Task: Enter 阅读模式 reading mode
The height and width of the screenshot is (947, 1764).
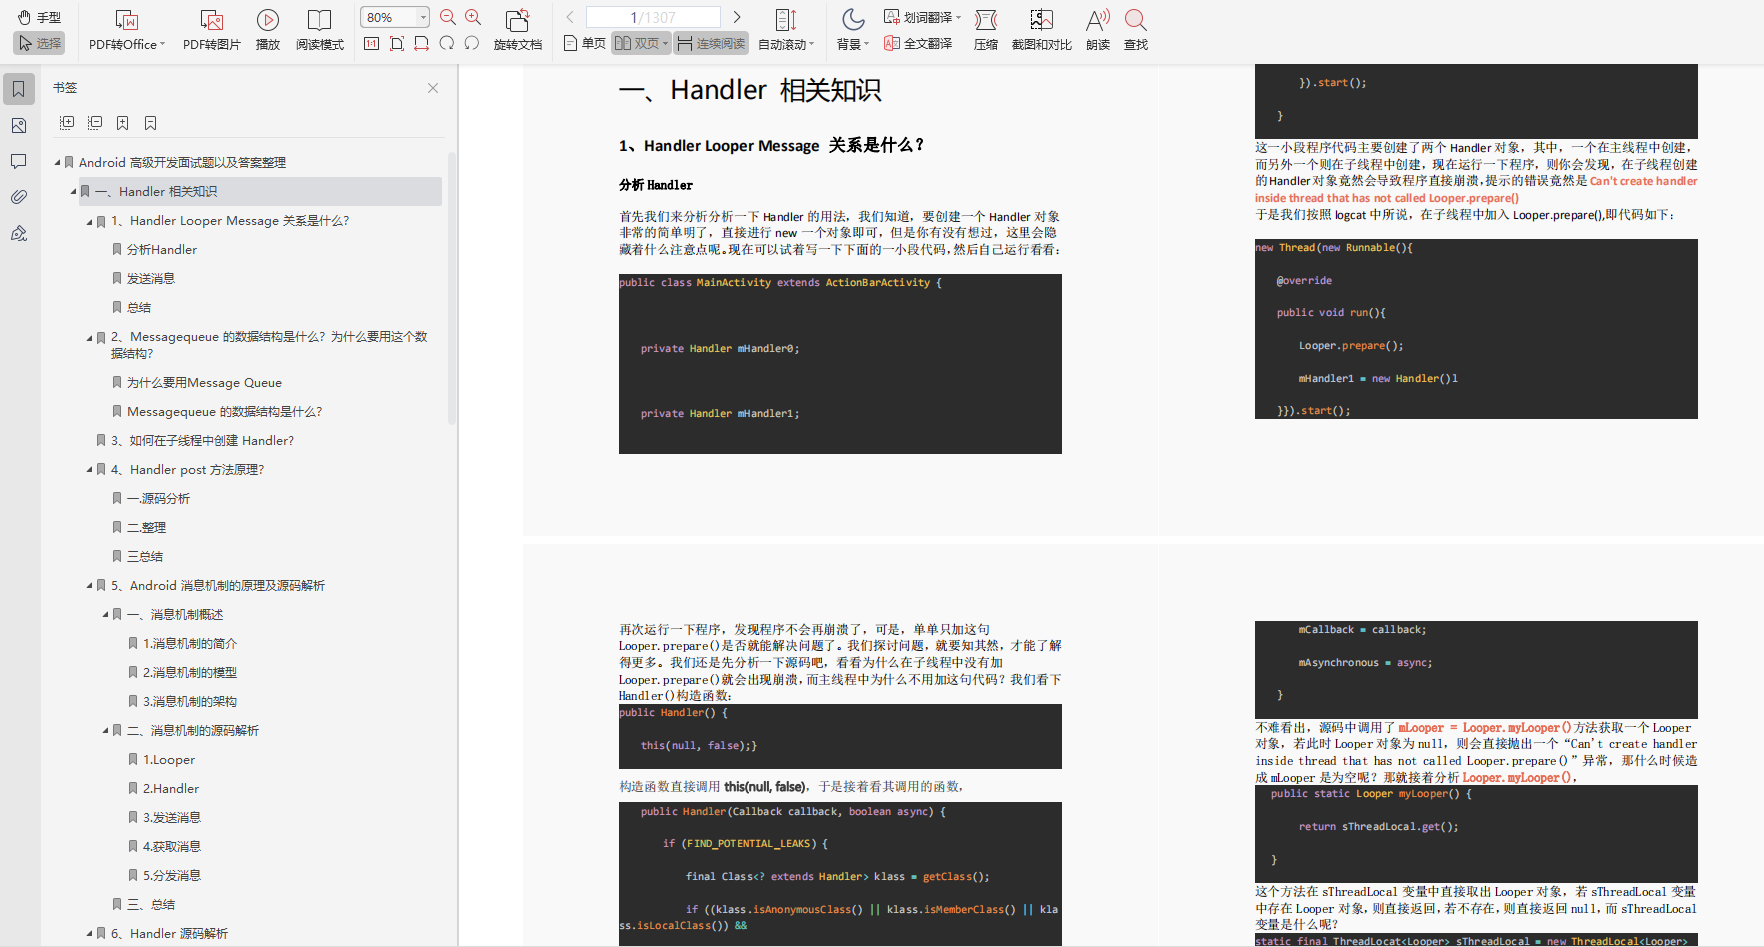Action: coord(320,30)
